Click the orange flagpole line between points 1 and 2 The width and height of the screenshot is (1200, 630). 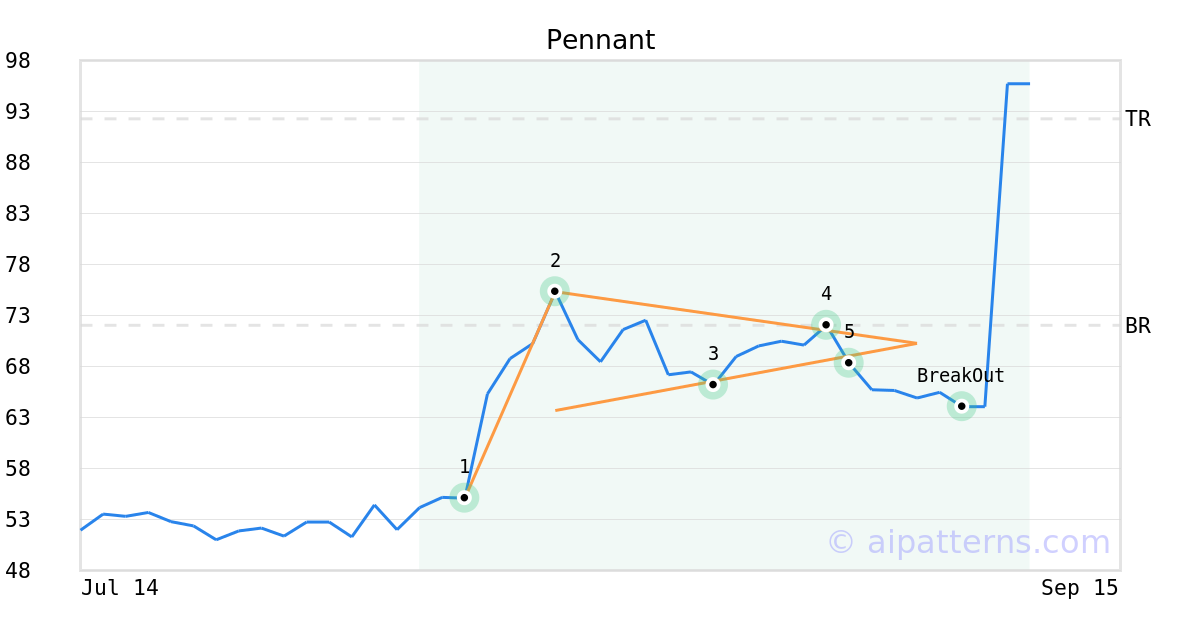[510, 393]
